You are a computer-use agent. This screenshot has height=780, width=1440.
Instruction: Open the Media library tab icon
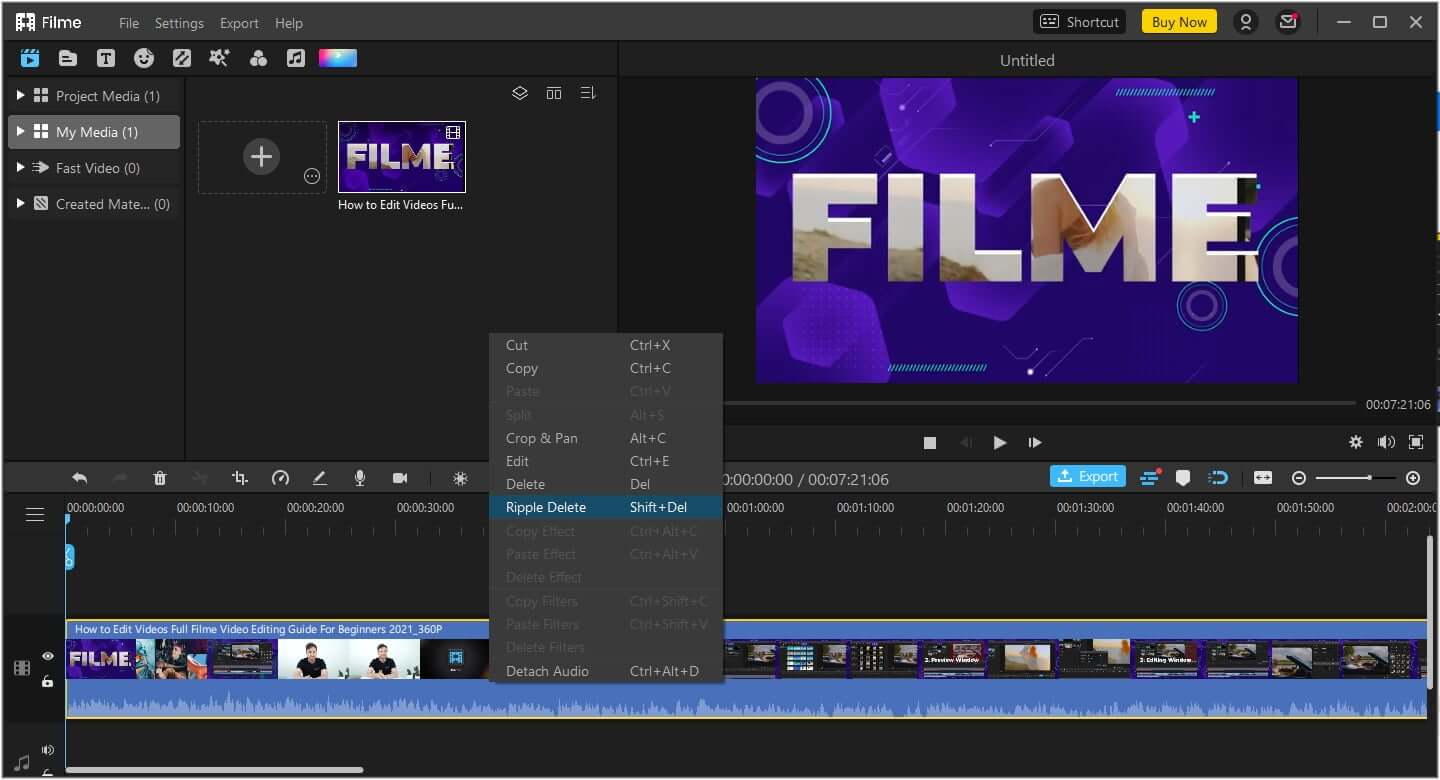pyautogui.click(x=30, y=58)
